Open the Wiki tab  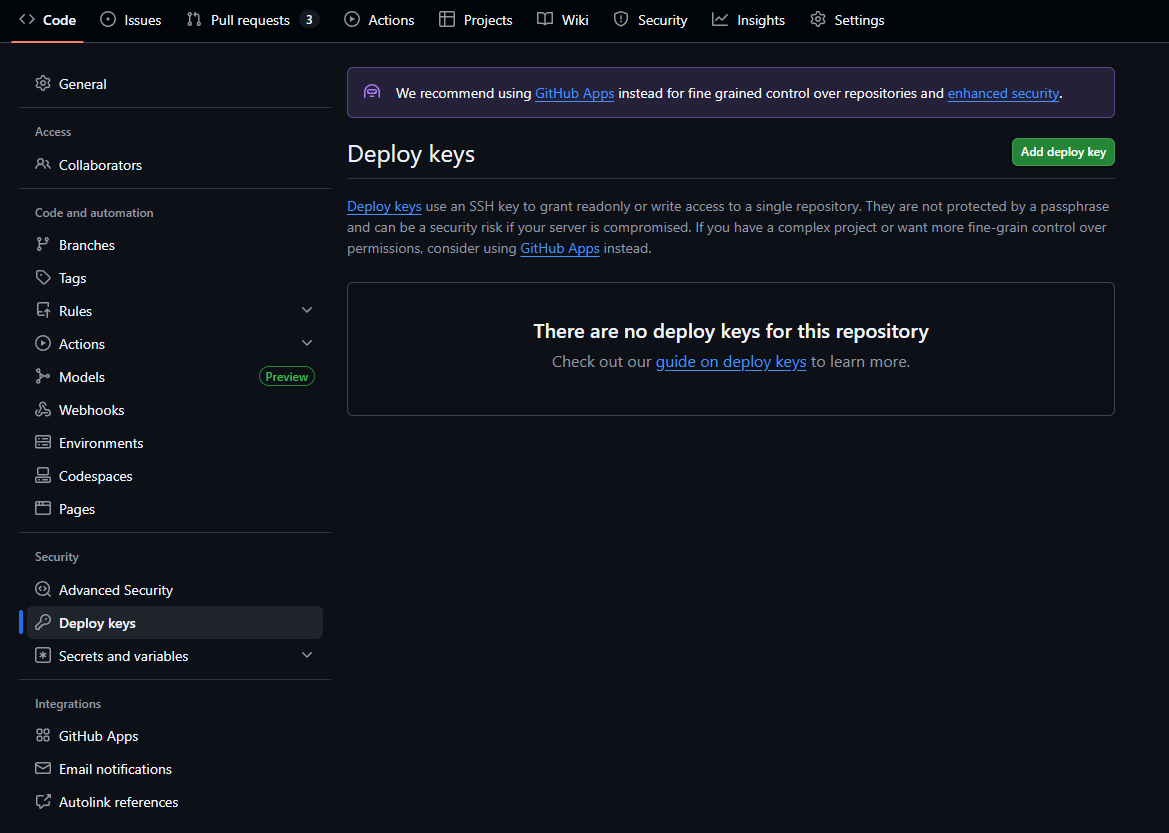[563, 20]
